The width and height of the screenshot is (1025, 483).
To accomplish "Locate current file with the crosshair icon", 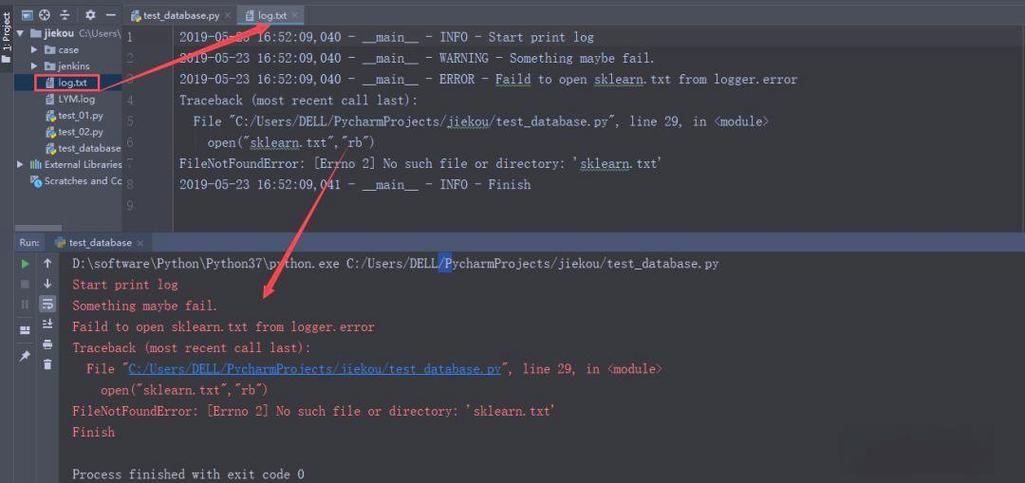I will click(44, 14).
